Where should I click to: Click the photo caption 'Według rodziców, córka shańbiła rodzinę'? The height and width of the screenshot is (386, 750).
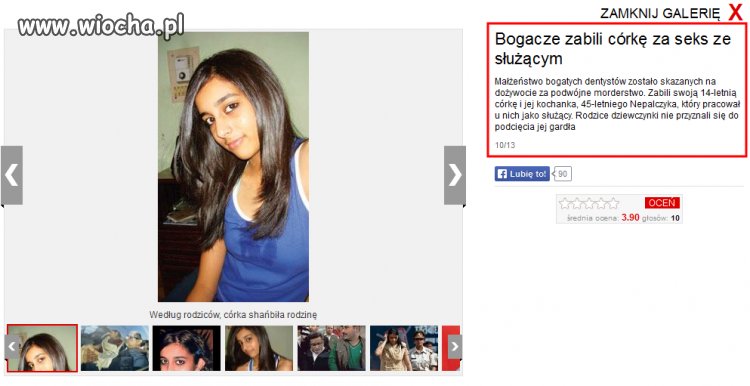(x=233, y=315)
